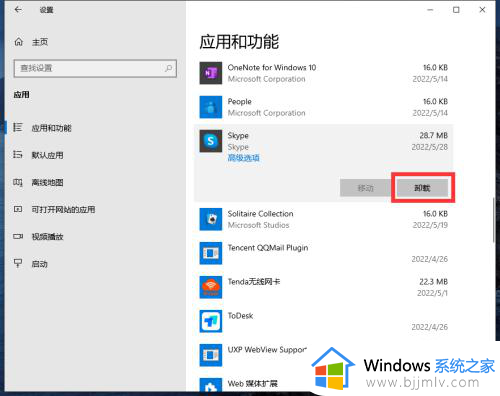The height and width of the screenshot is (396, 500).
Task: Select the People app name
Action: click(239, 101)
